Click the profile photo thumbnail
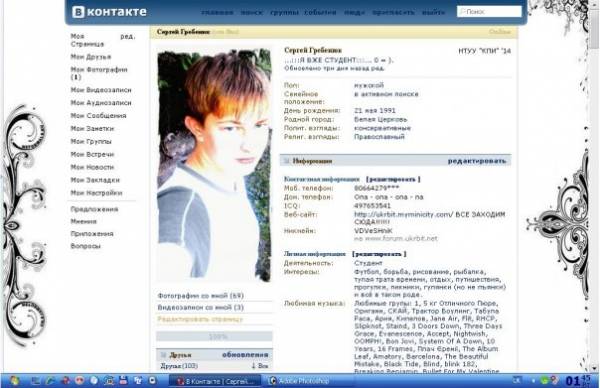Viewport: 600px width, 388px height. 214,165
